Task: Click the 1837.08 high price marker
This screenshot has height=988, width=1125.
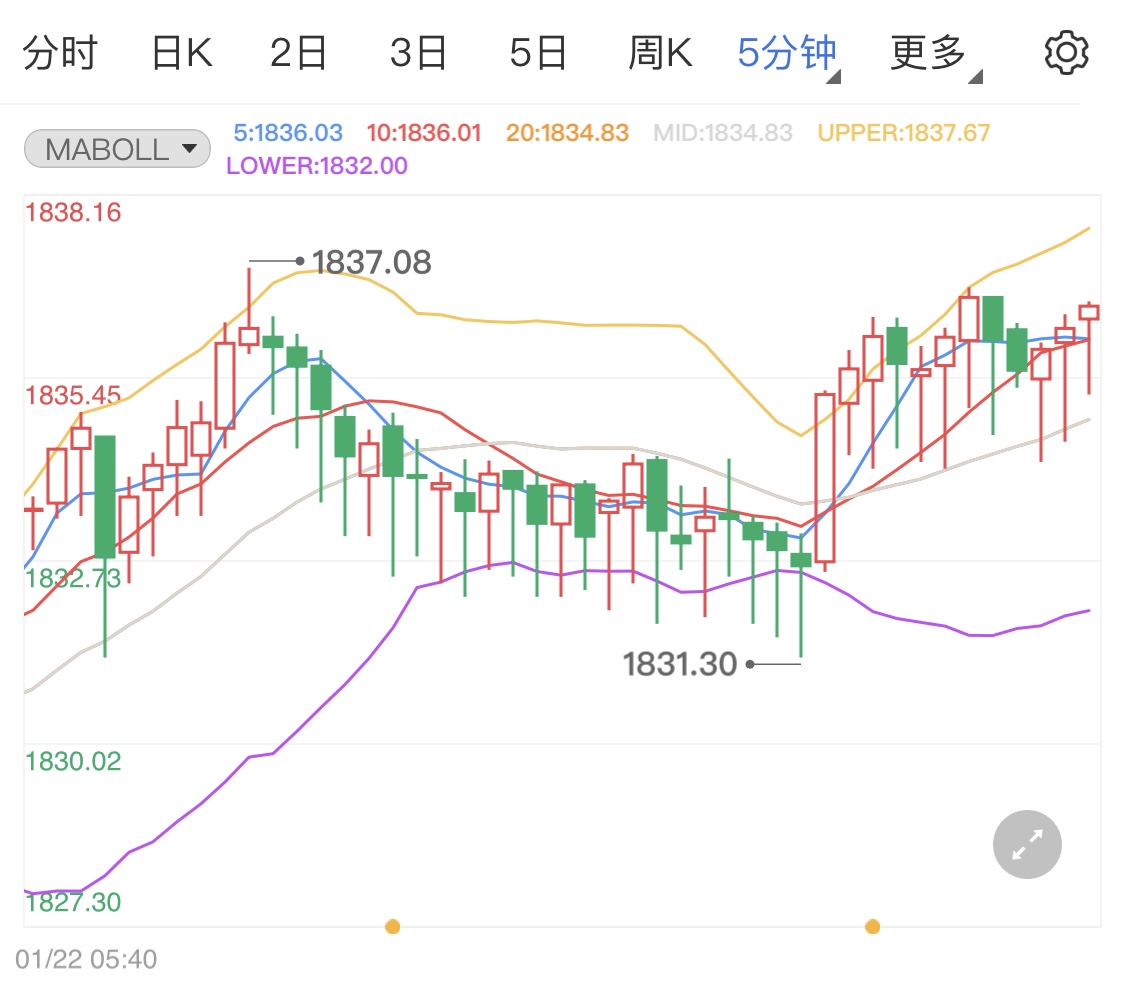Action: click(x=371, y=262)
